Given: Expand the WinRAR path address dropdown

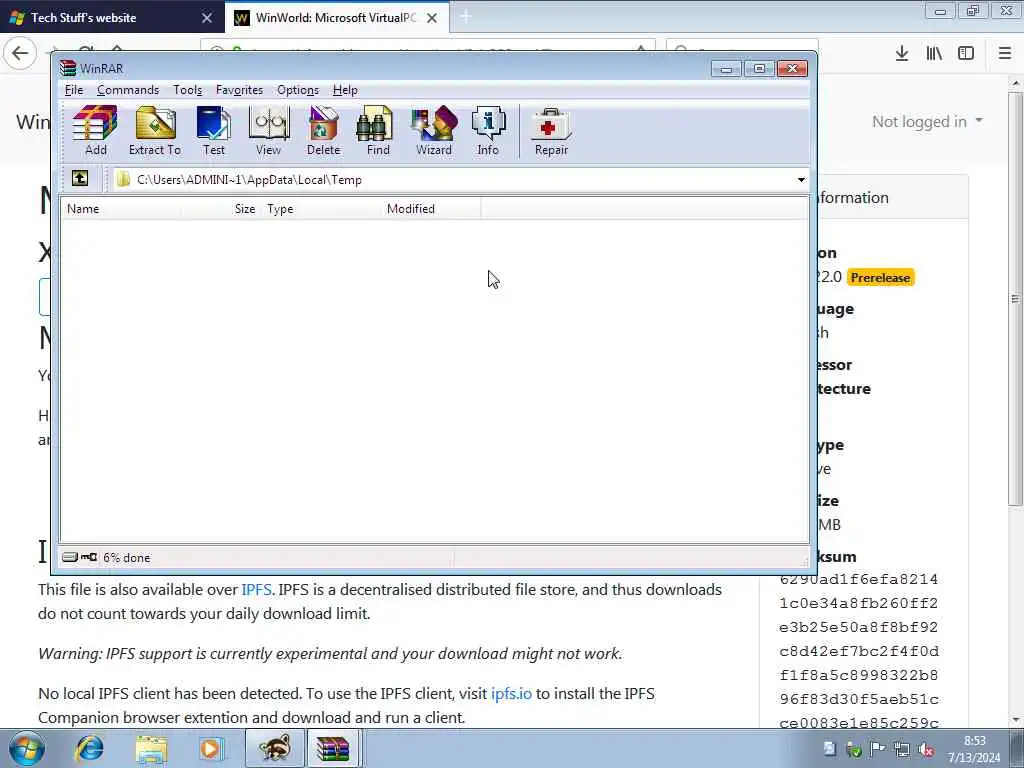Looking at the screenshot, I should pyautogui.click(x=801, y=180).
